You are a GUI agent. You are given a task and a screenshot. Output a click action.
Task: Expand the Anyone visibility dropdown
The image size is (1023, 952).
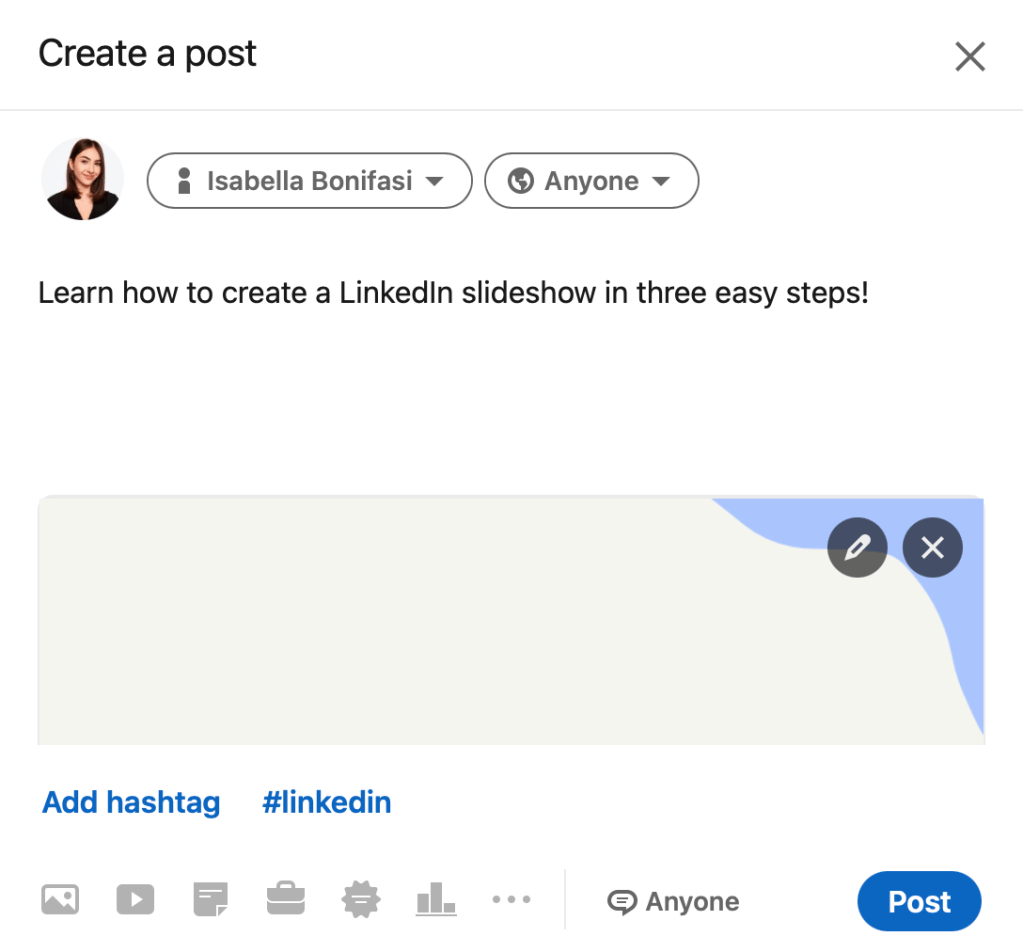pos(591,181)
